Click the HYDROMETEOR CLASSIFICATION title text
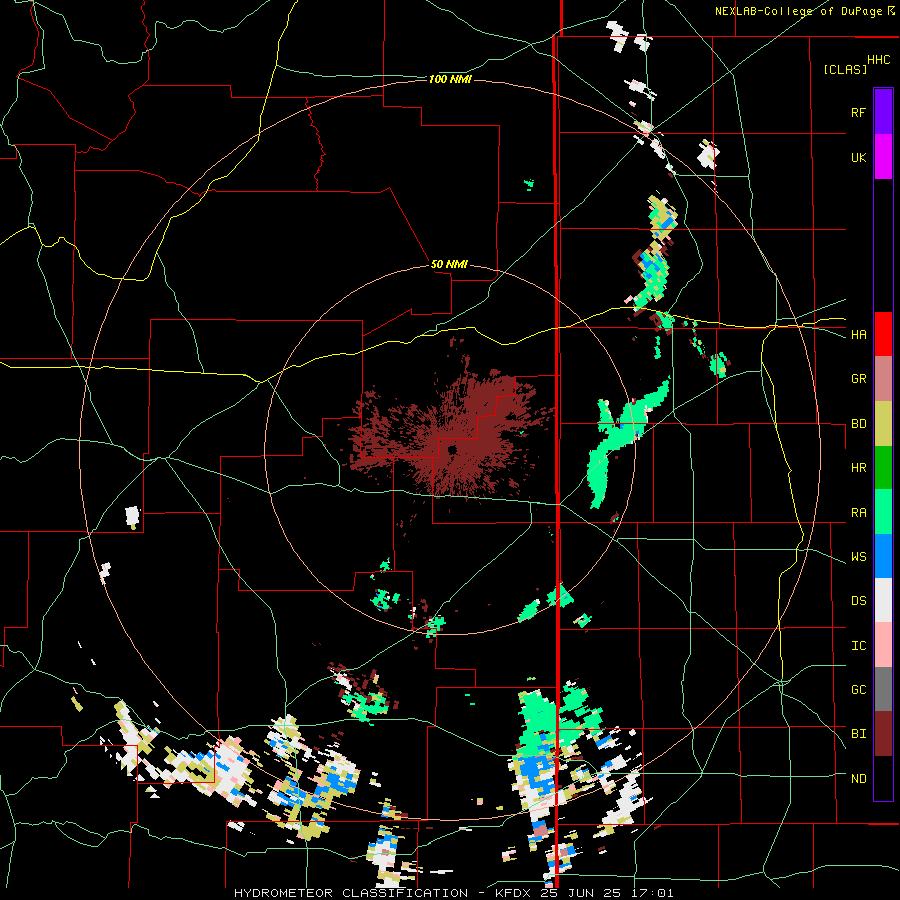Image resolution: width=900 pixels, height=900 pixels. coord(351,893)
